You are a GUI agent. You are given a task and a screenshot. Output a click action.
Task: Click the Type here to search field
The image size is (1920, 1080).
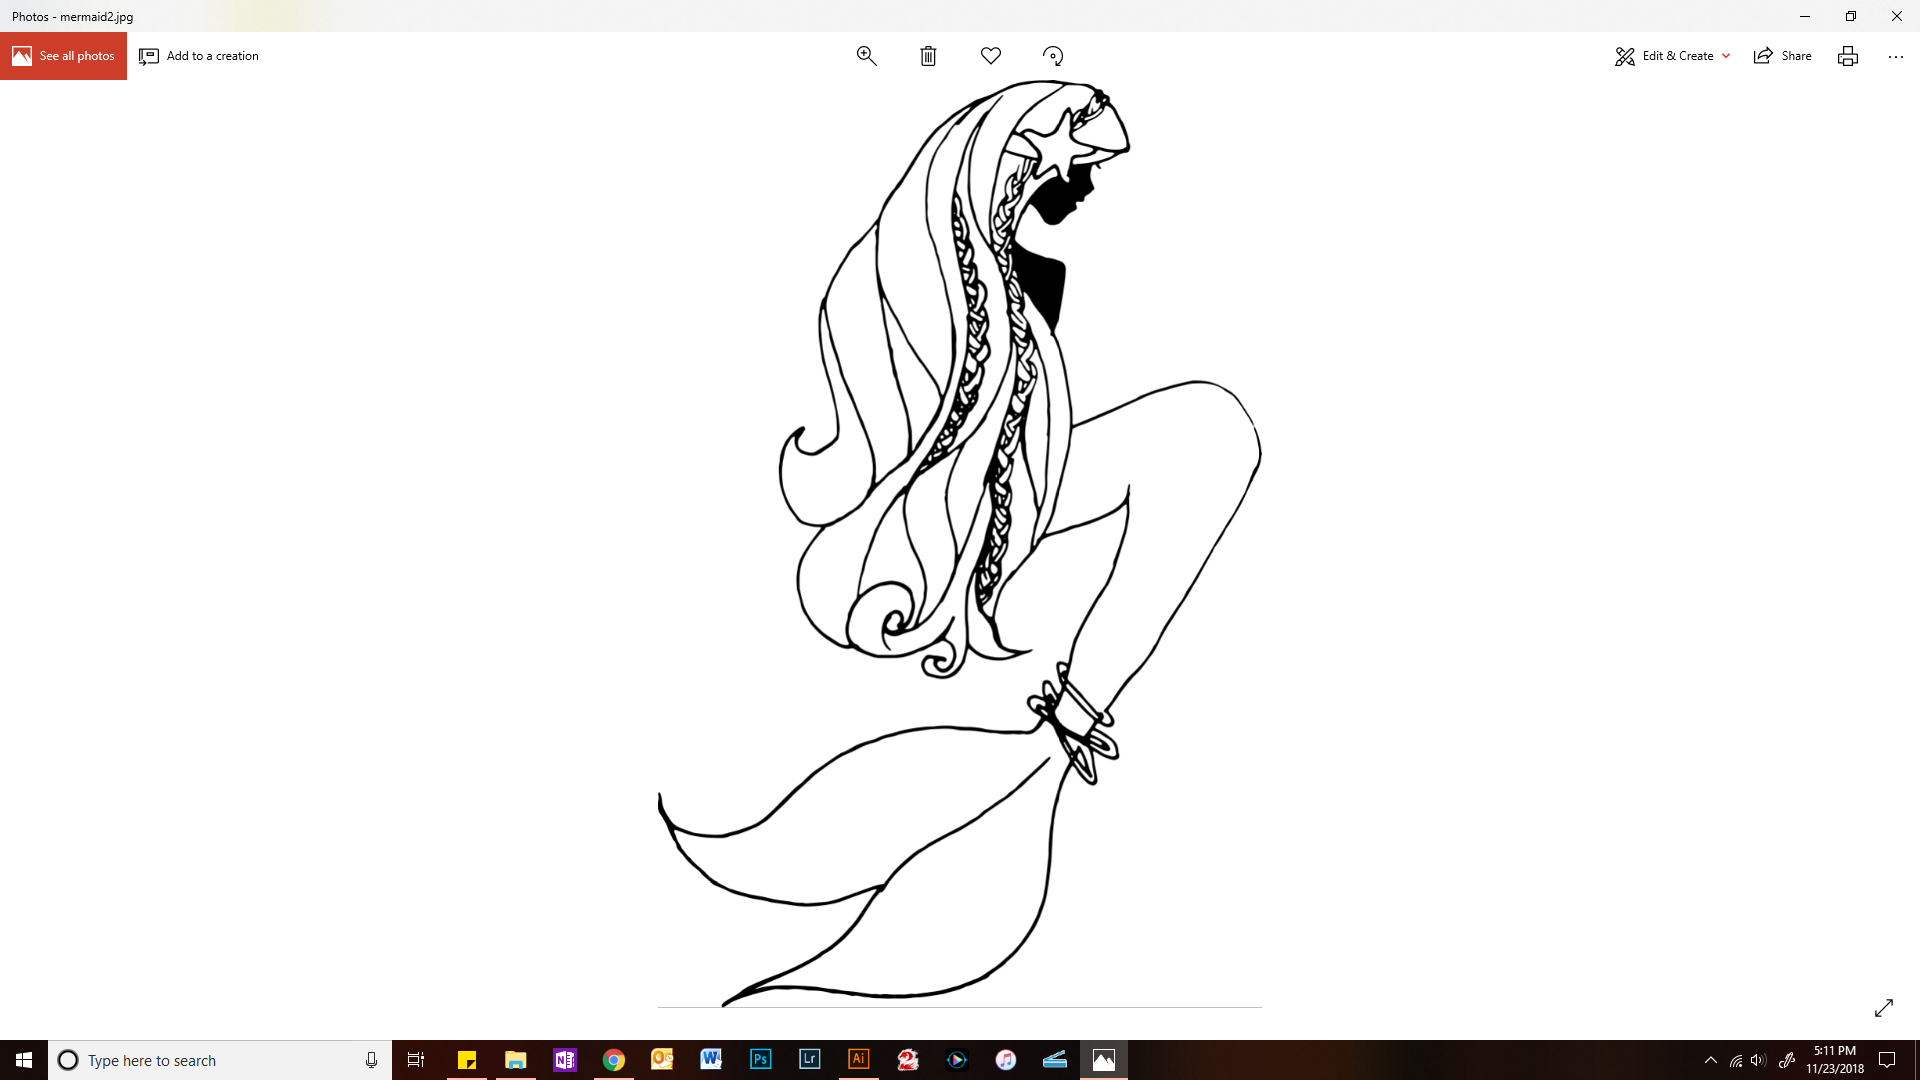pos(200,1060)
